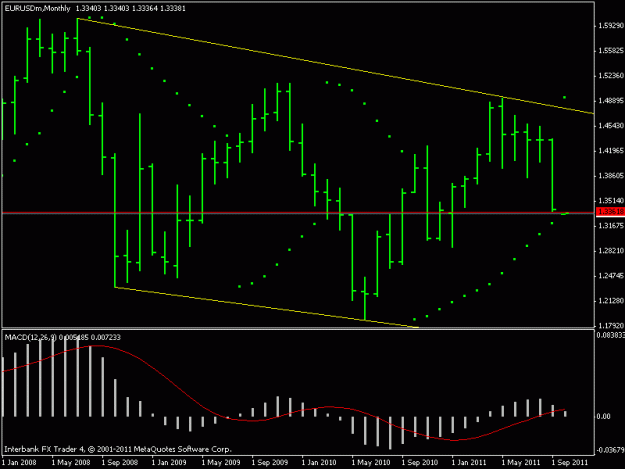
Task: Click the red MACD signal line
Action: [x=284, y=416]
